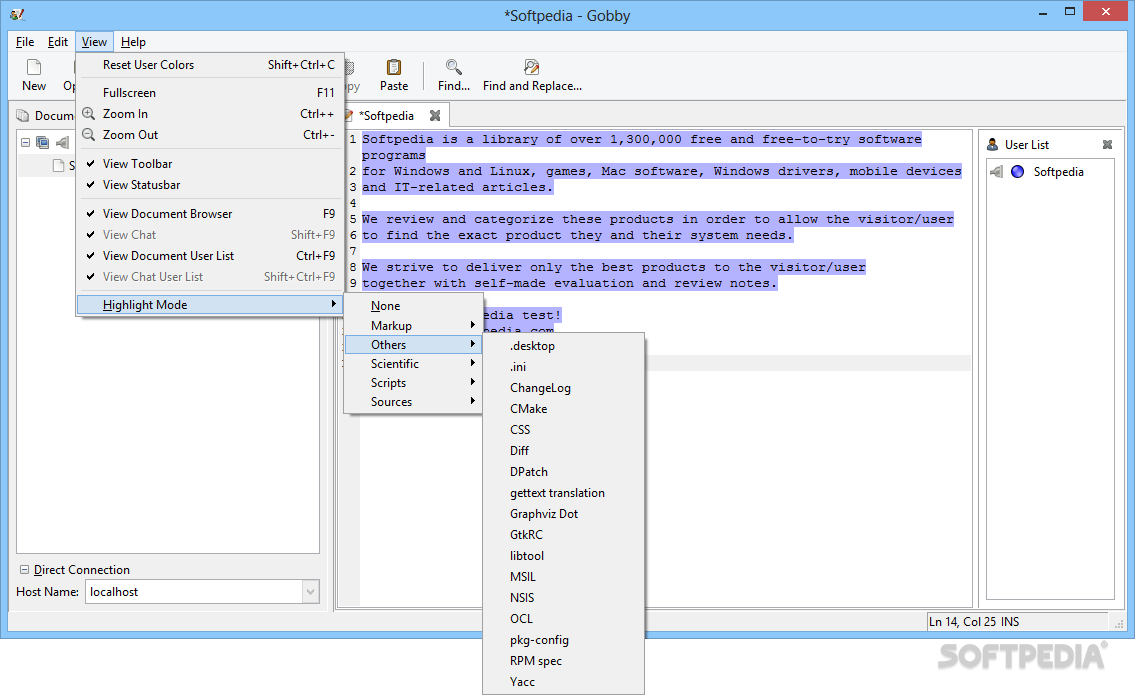Expand the Sources submenu

pos(413,402)
